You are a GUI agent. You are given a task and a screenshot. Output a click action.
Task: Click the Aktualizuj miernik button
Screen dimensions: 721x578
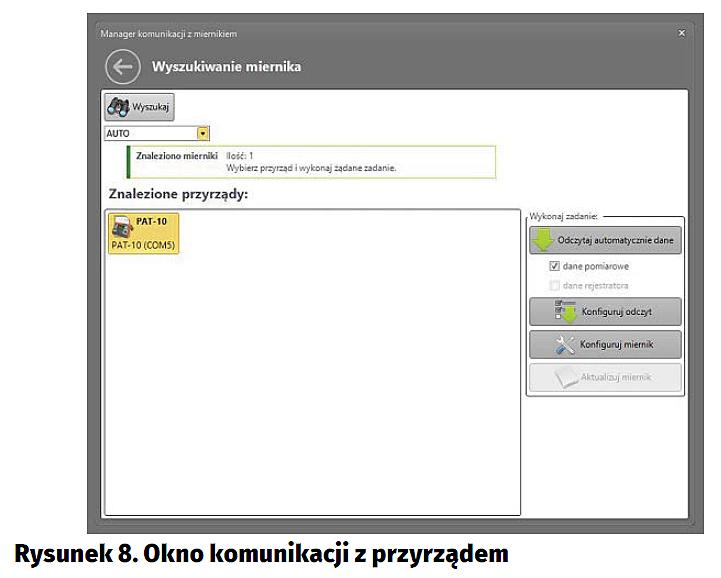(605, 378)
